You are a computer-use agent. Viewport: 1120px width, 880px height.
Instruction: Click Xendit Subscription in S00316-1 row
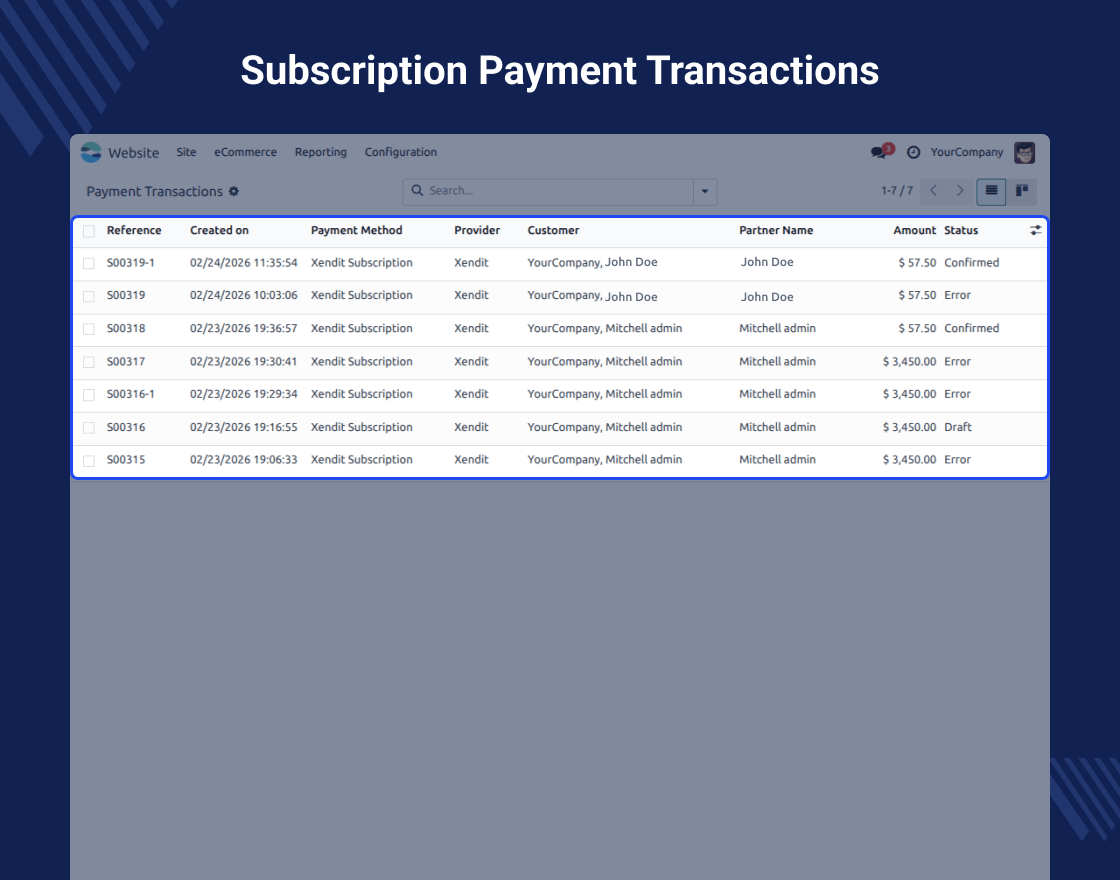(x=361, y=394)
